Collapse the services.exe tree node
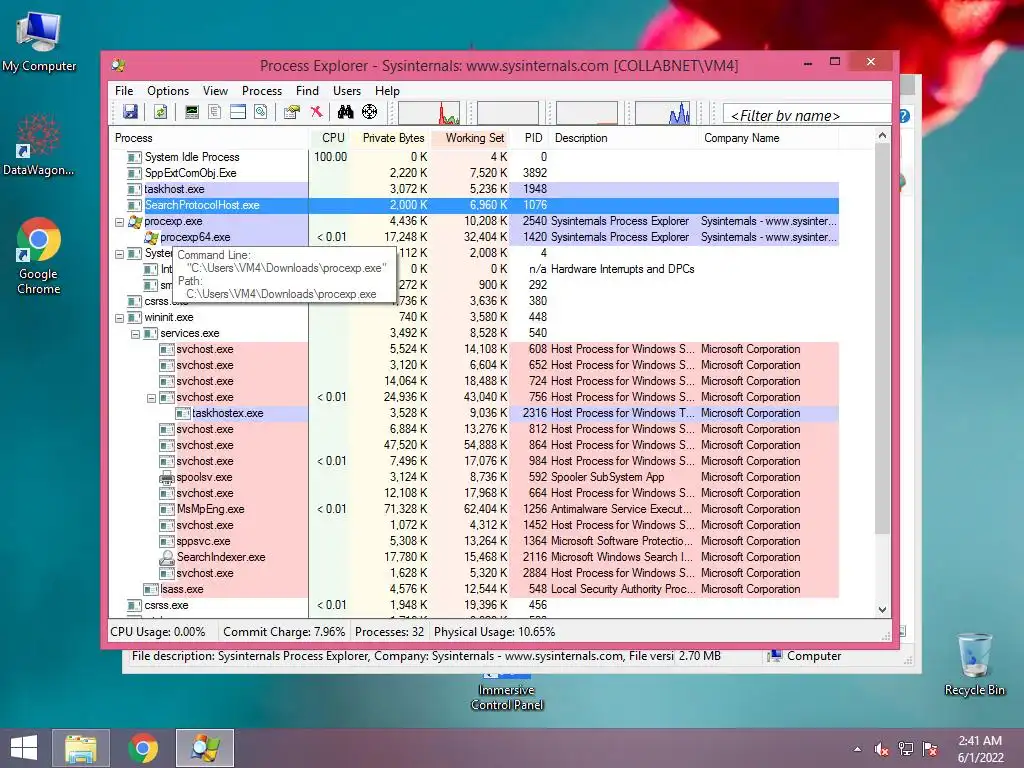The height and width of the screenshot is (768, 1024). (135, 334)
